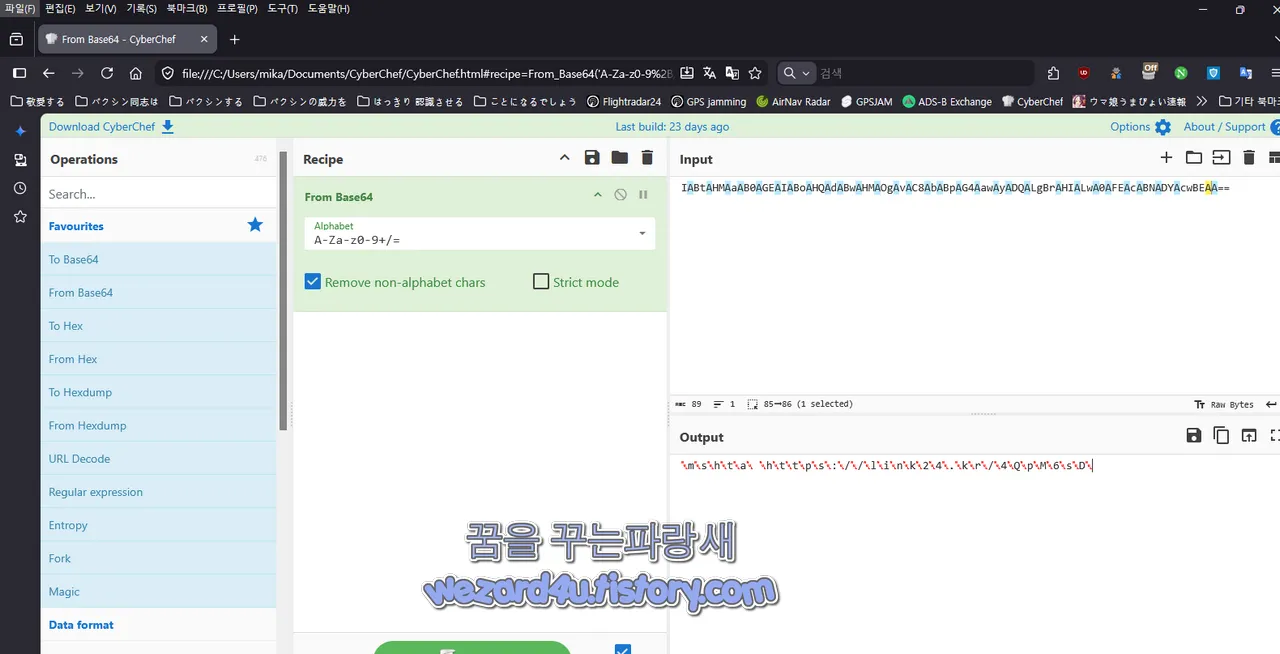
Task: Select URL Decode operation
Action: tap(158, 458)
